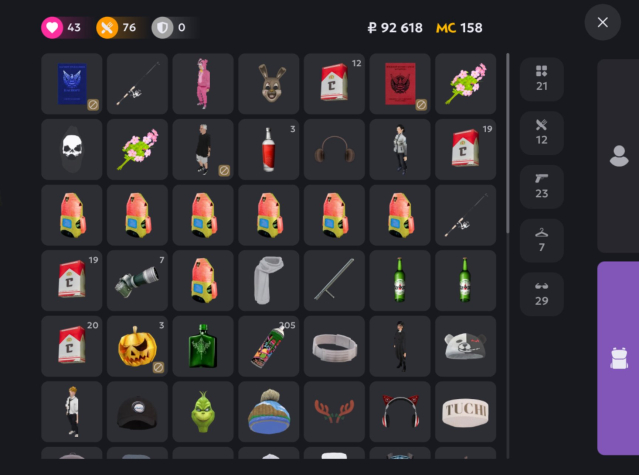
Task: Select the camera with count 7
Action: point(137,280)
